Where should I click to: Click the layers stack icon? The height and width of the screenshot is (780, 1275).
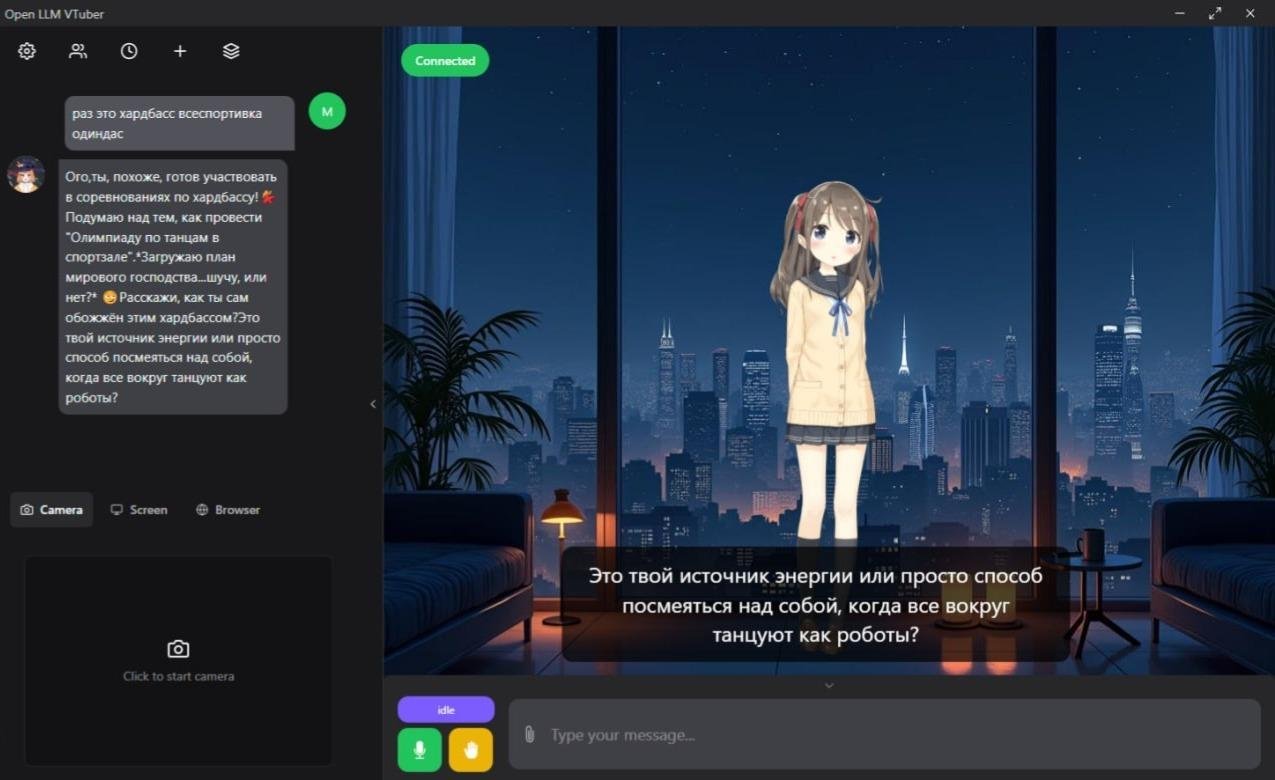tap(231, 51)
